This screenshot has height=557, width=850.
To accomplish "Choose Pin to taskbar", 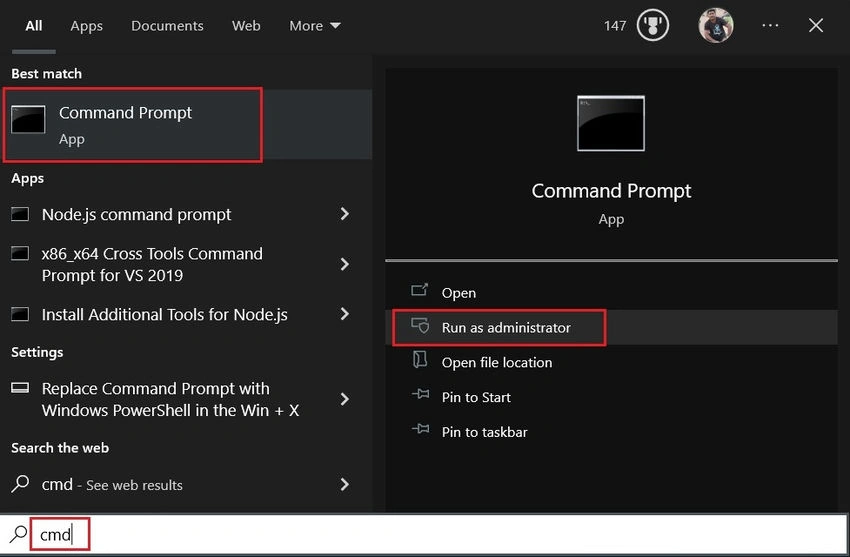I will click(611, 432).
